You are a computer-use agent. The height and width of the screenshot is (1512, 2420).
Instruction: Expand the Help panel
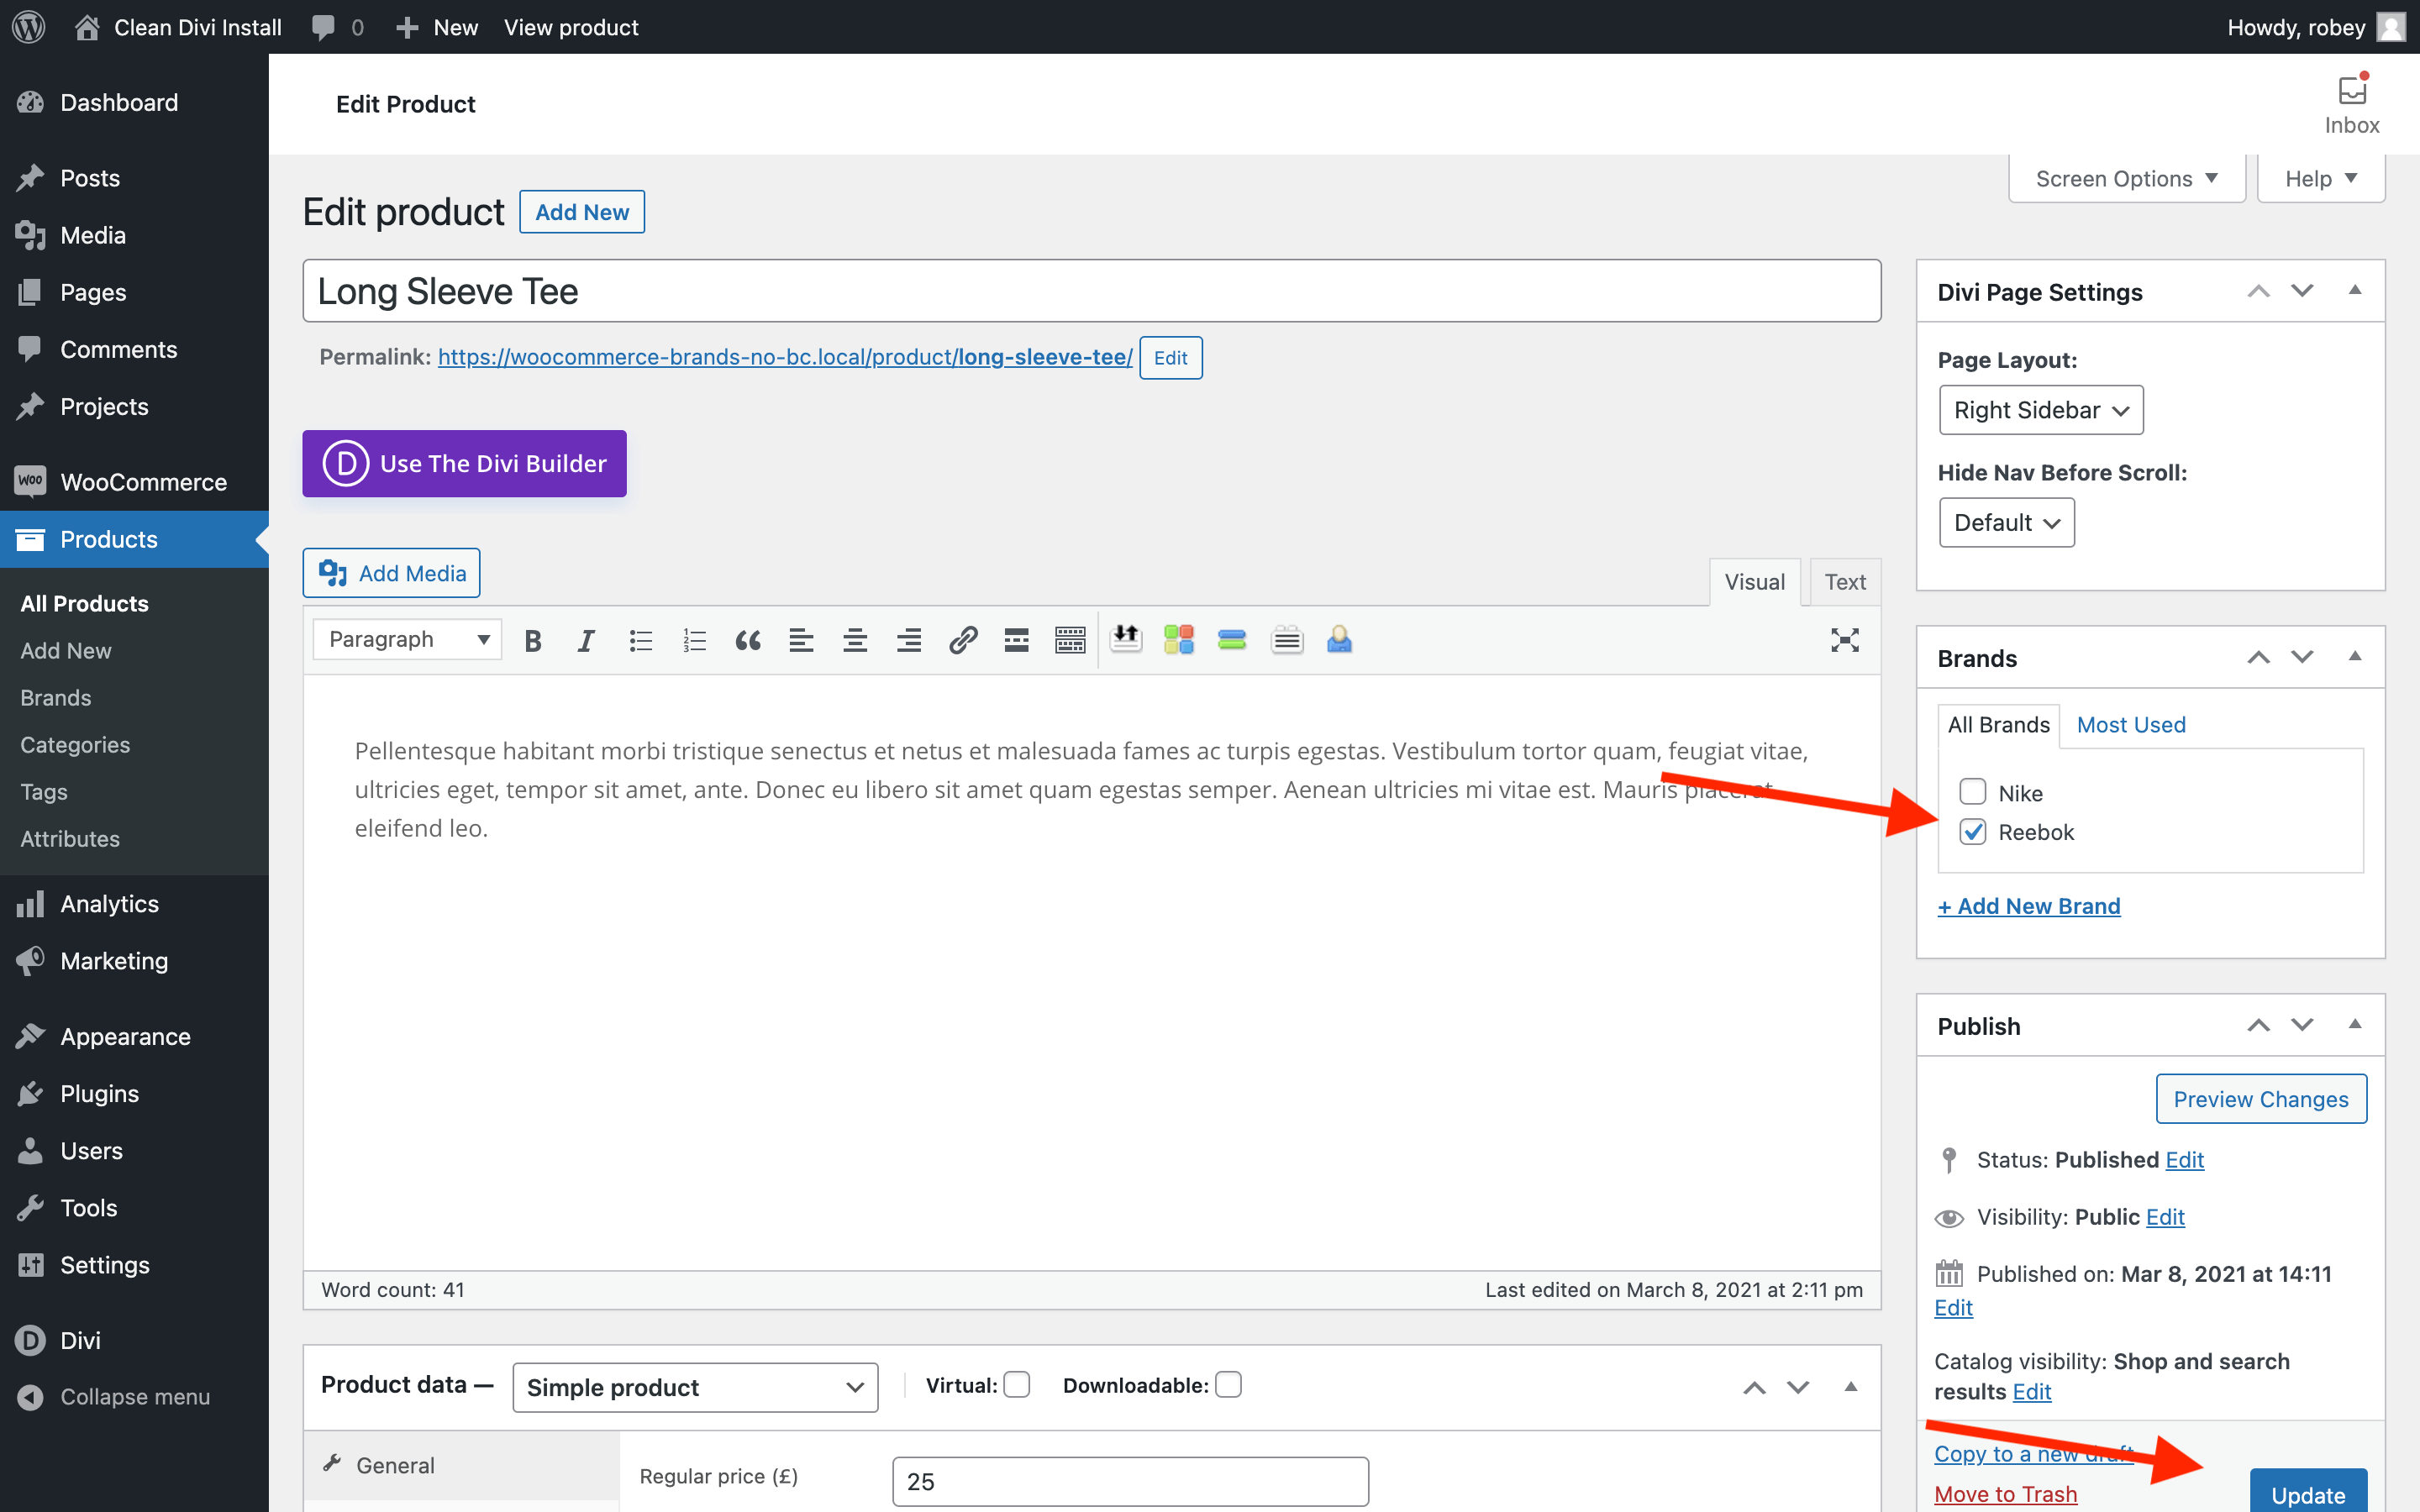tap(2321, 179)
